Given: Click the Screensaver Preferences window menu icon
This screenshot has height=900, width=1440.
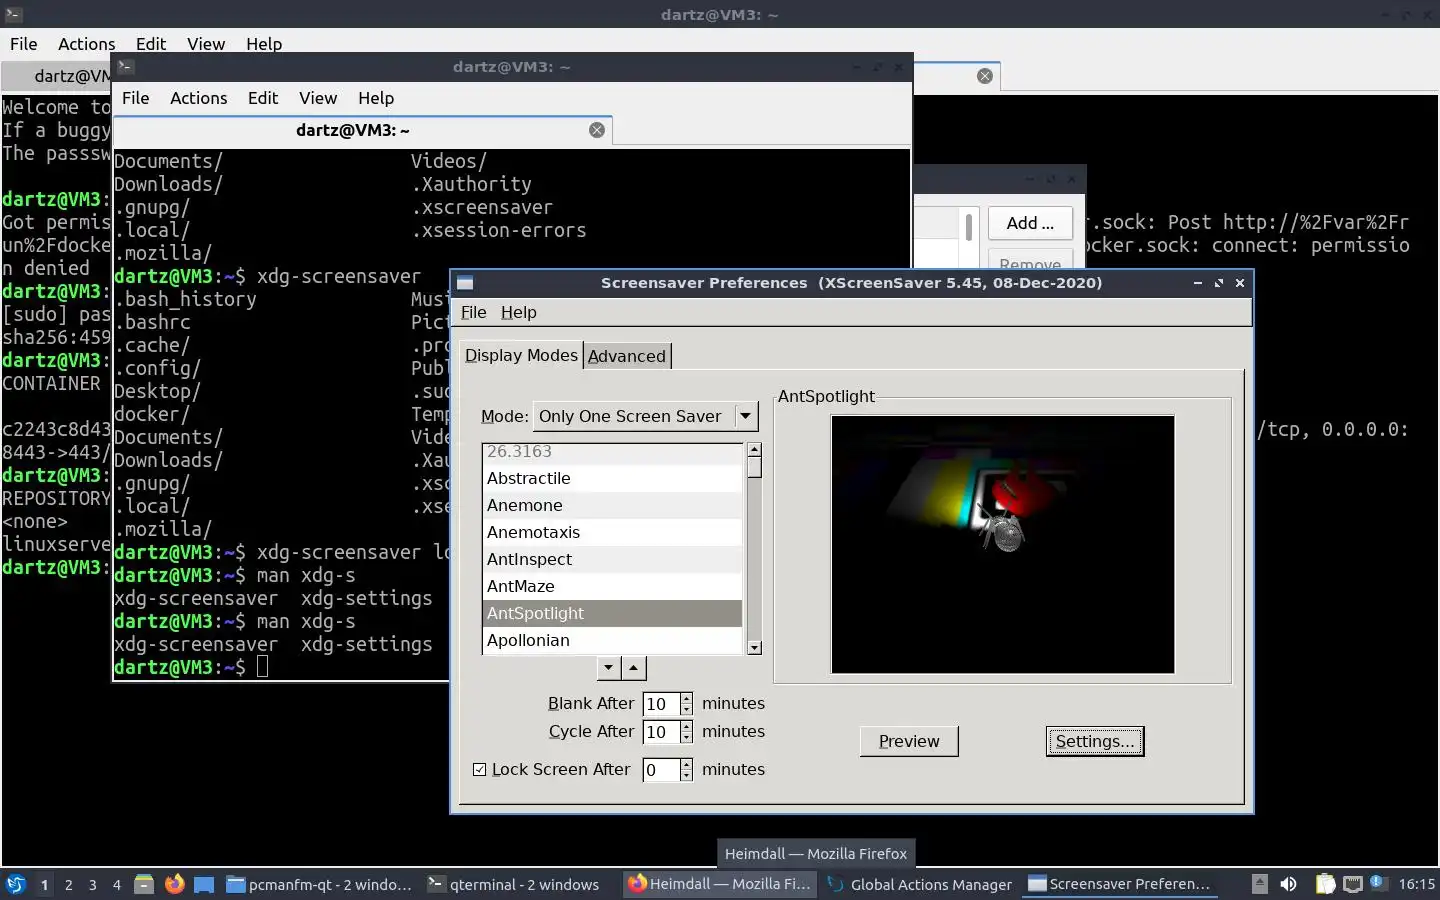Looking at the screenshot, I should click(465, 283).
